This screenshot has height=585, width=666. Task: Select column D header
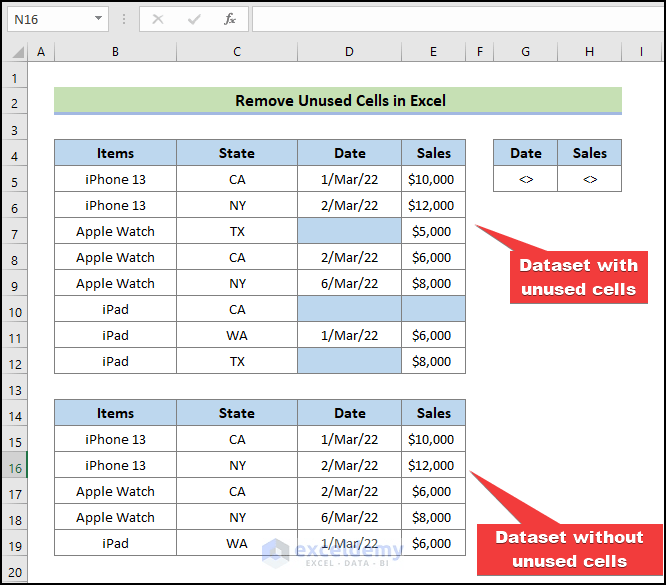(349, 52)
